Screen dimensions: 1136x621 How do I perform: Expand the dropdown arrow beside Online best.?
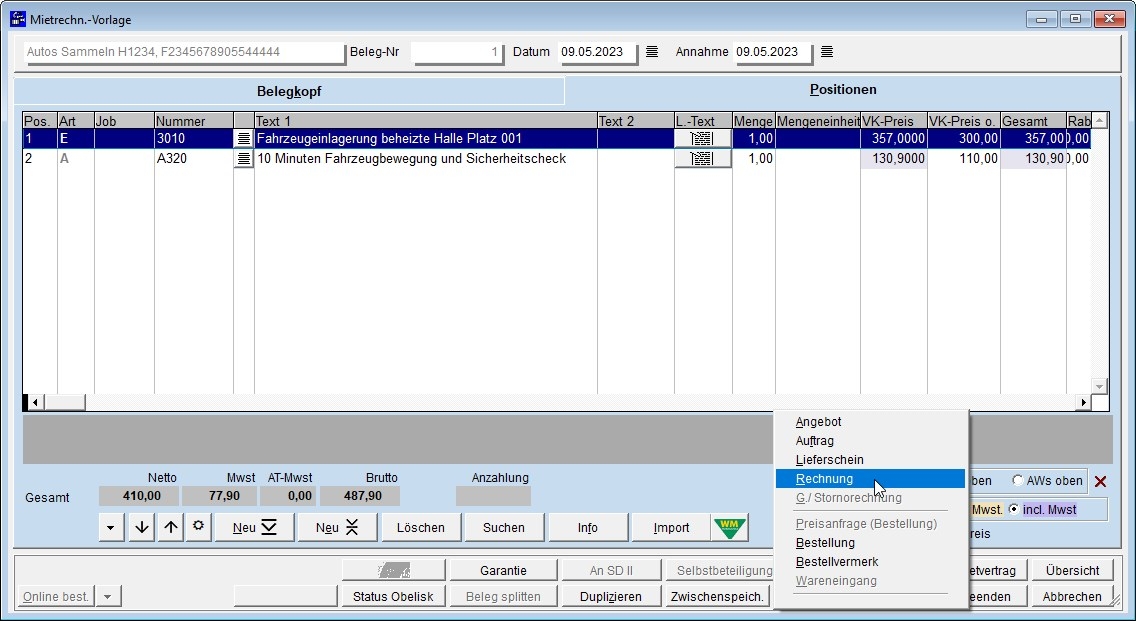[x=107, y=596]
